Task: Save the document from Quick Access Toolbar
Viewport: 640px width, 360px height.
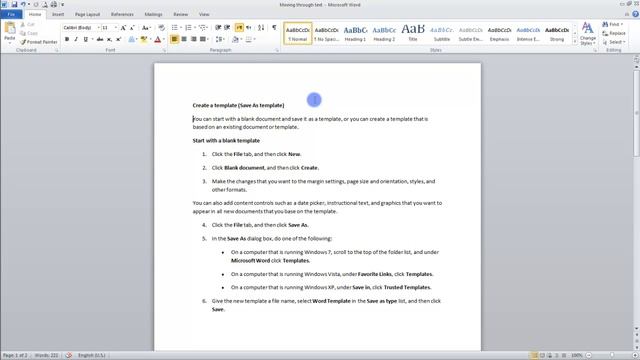Action: pyautogui.click(x=14, y=4)
